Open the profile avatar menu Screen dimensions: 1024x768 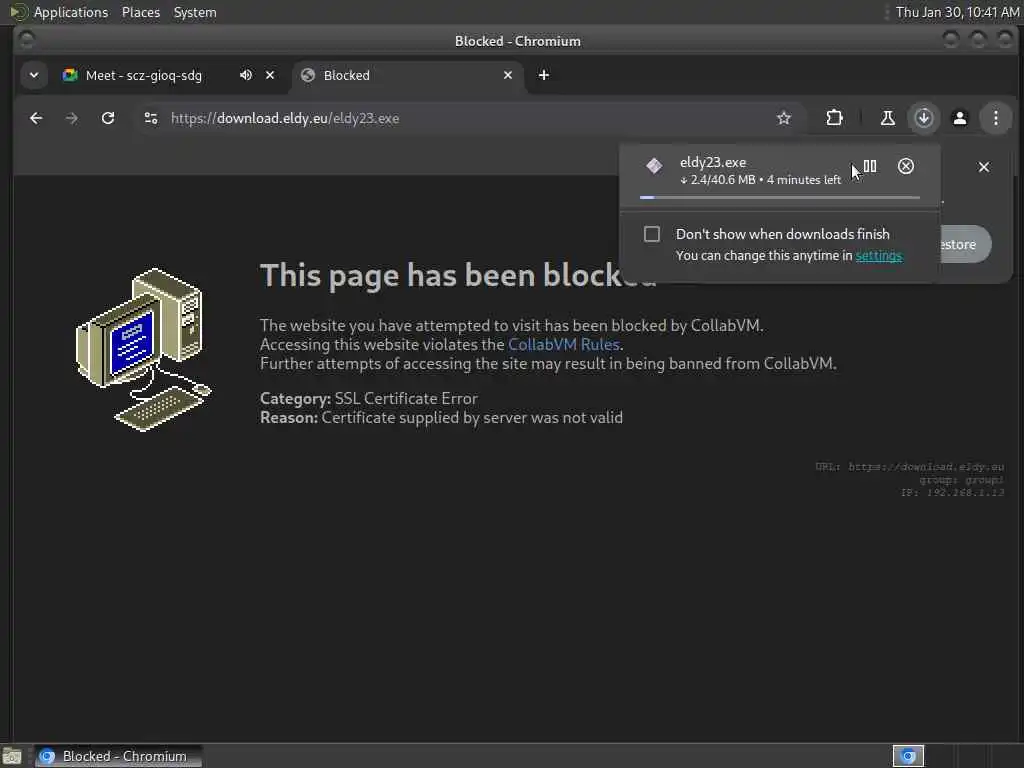point(959,118)
